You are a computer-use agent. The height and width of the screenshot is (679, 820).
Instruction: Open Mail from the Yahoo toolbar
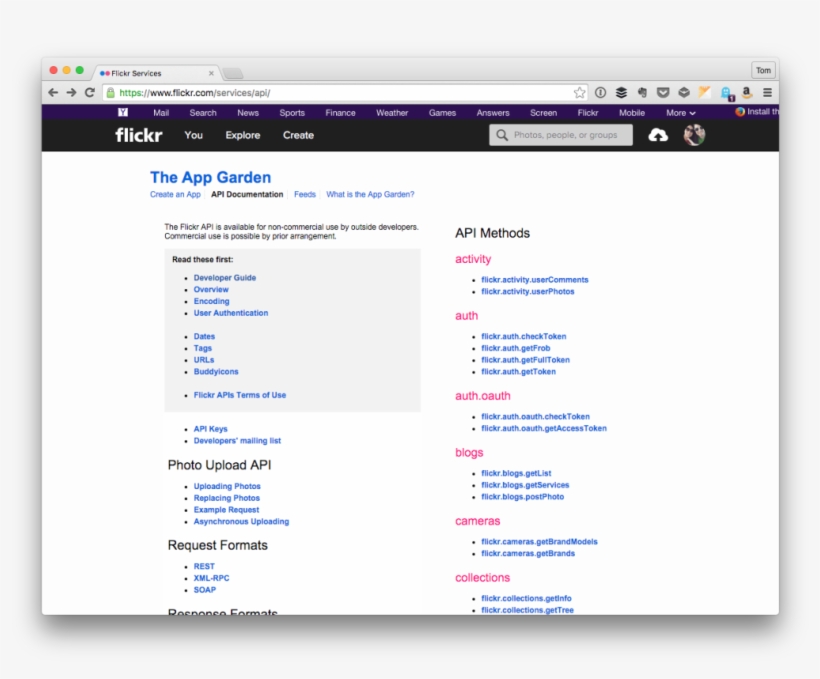tap(160, 113)
